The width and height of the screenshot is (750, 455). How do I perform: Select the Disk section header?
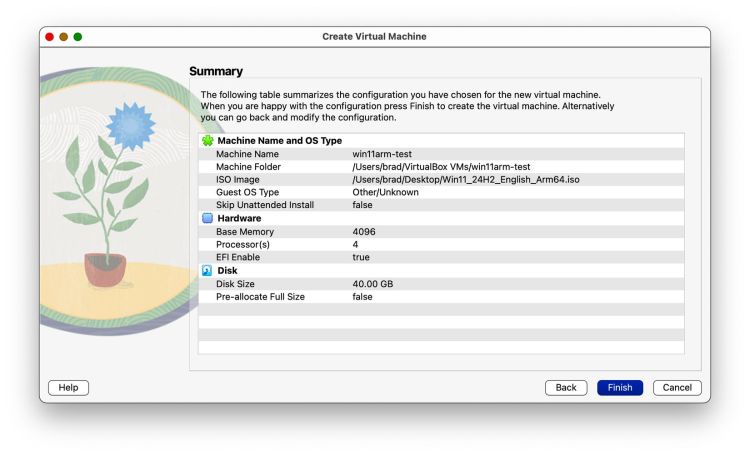click(227, 270)
